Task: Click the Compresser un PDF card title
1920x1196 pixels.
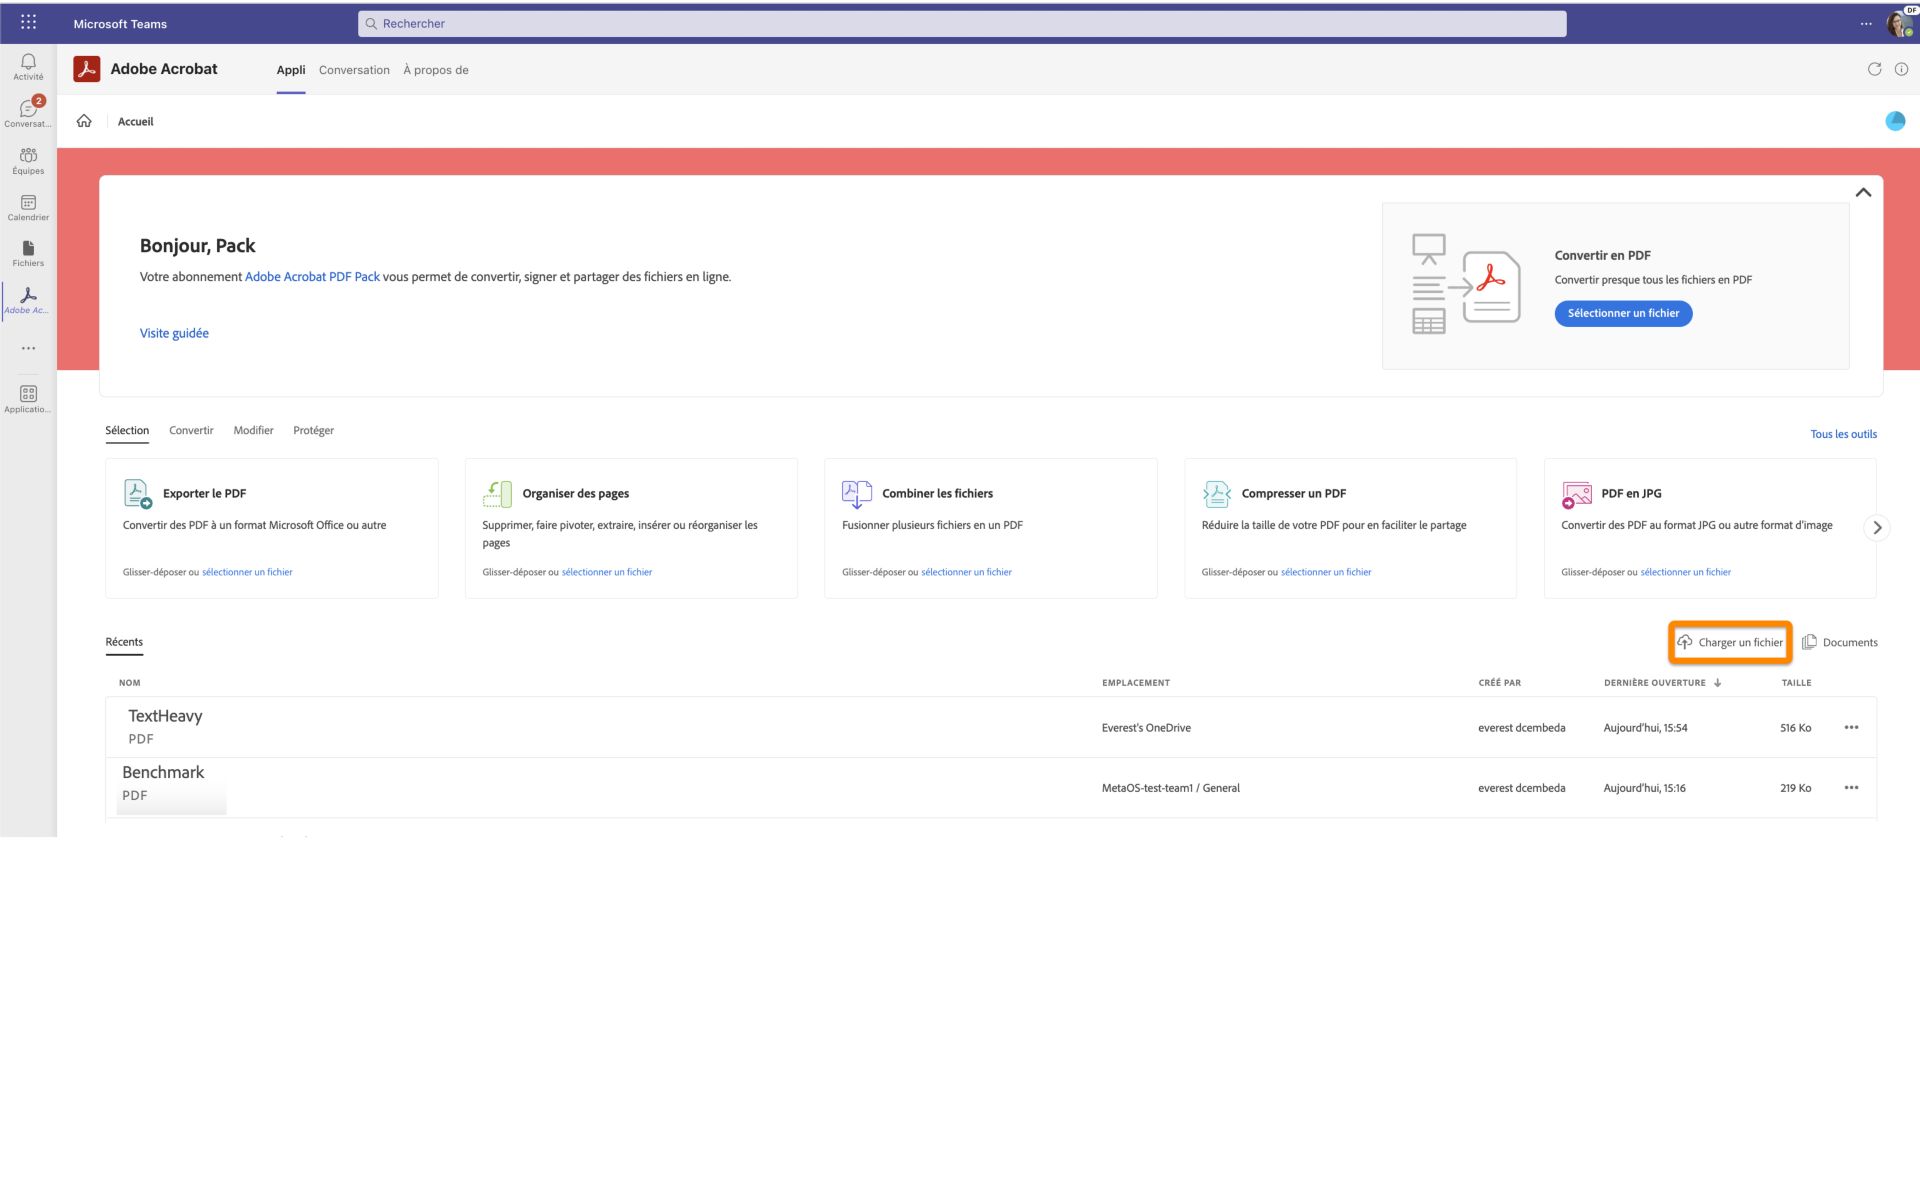Action: (x=1293, y=493)
